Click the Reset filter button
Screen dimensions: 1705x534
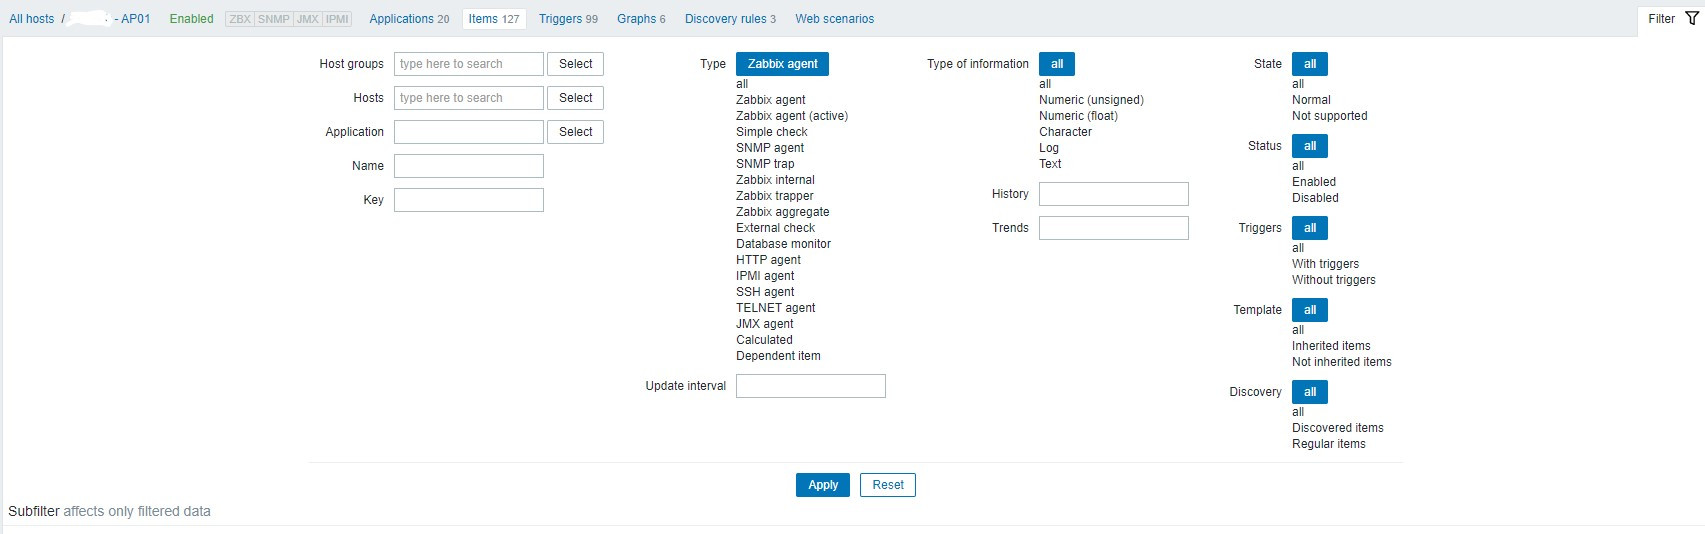click(888, 485)
